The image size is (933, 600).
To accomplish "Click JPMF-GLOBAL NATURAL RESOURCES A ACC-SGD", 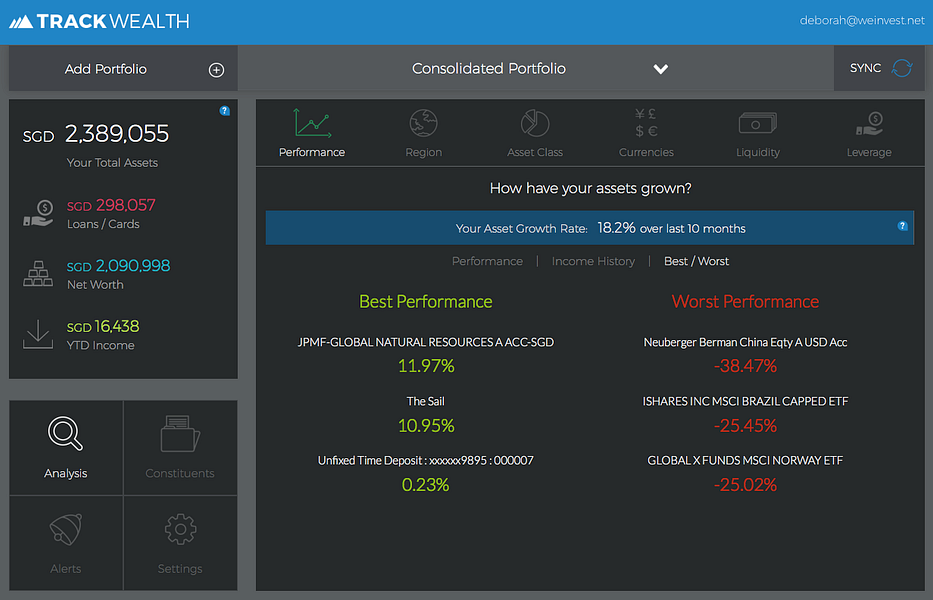I will tap(426, 342).
